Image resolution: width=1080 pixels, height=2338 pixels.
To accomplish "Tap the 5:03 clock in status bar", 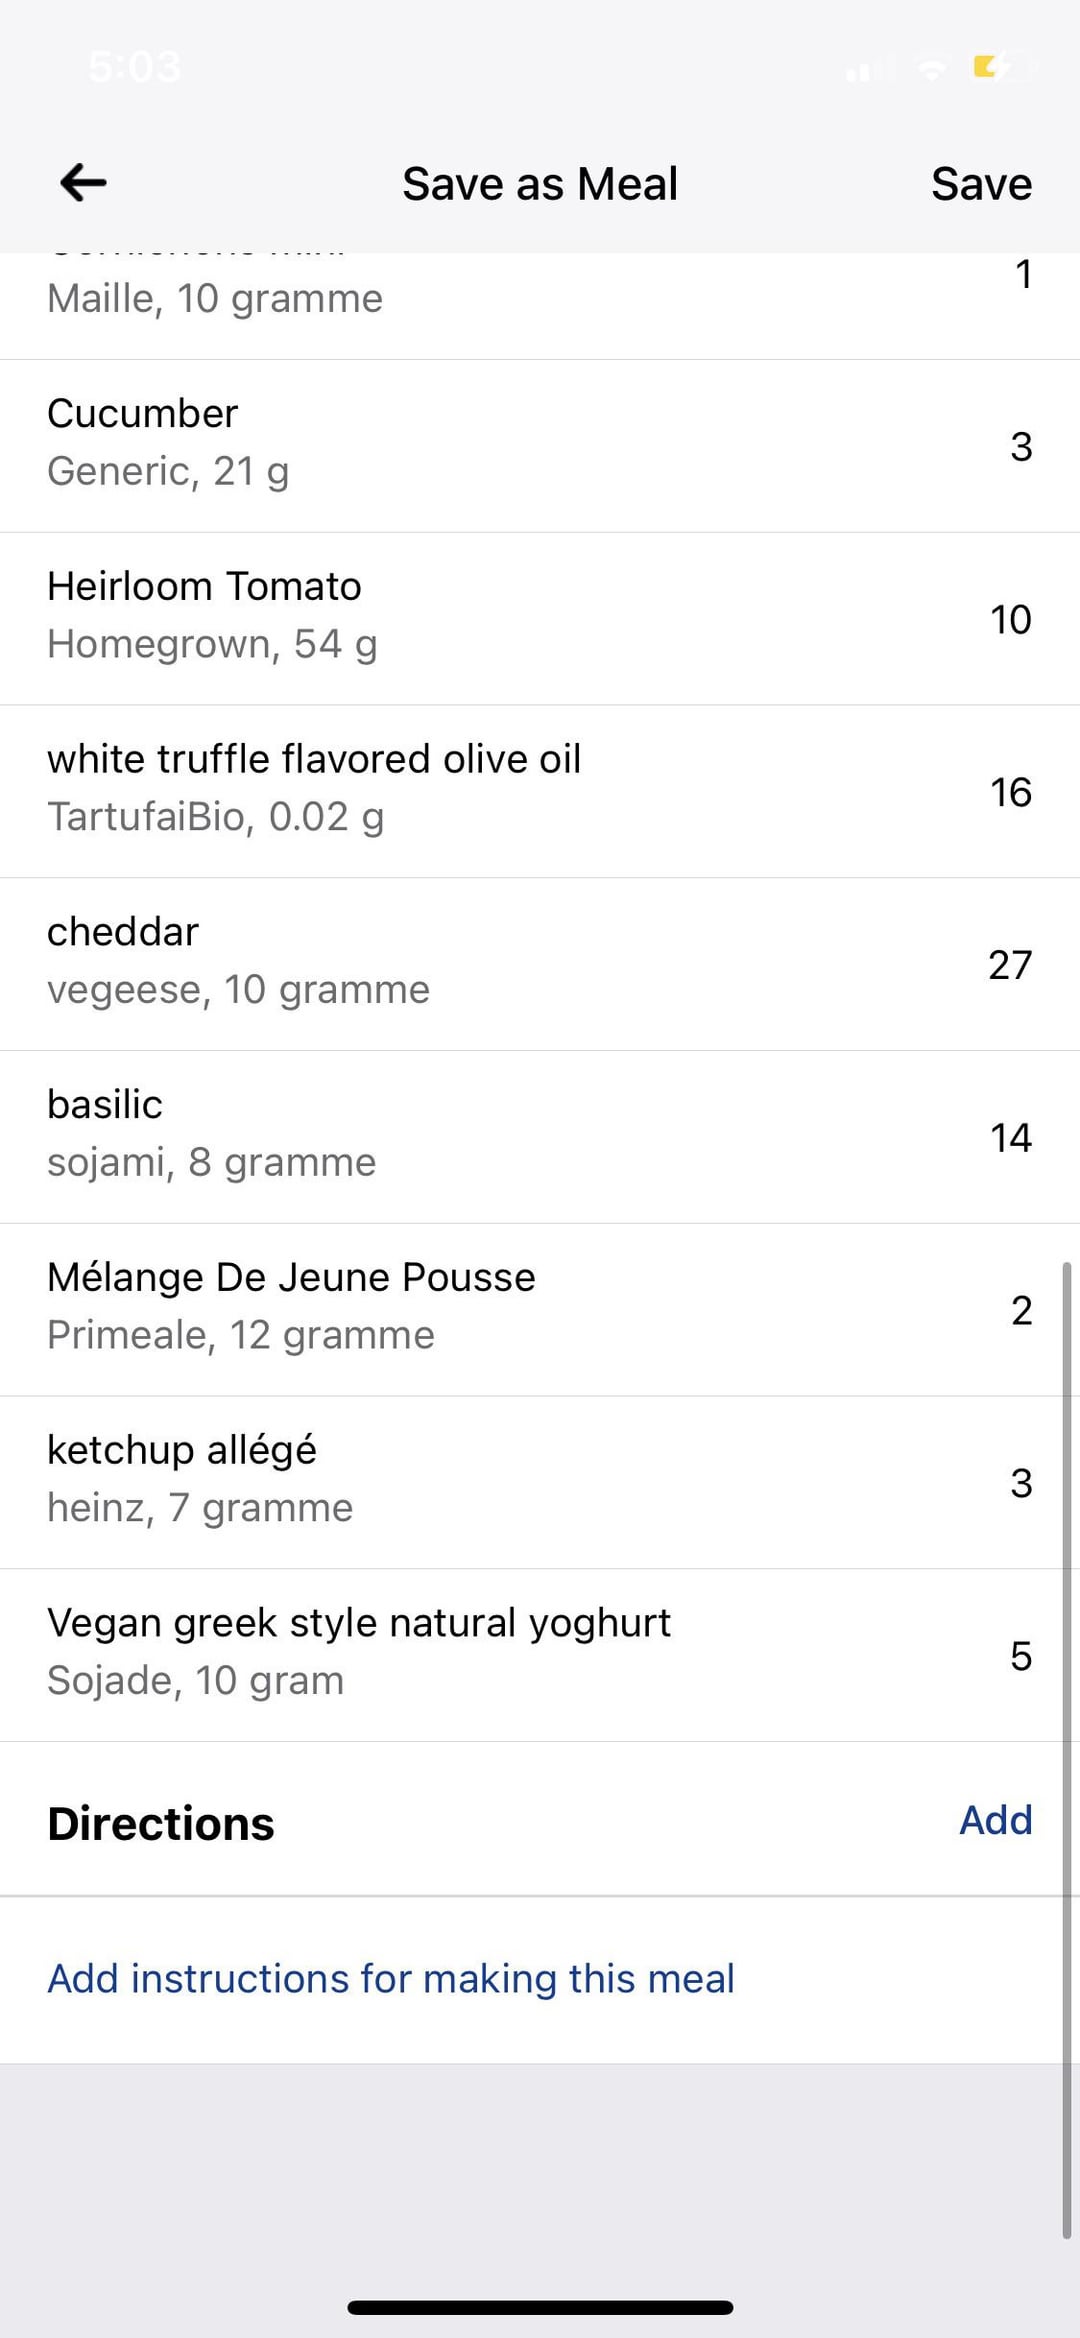I will click(x=135, y=67).
